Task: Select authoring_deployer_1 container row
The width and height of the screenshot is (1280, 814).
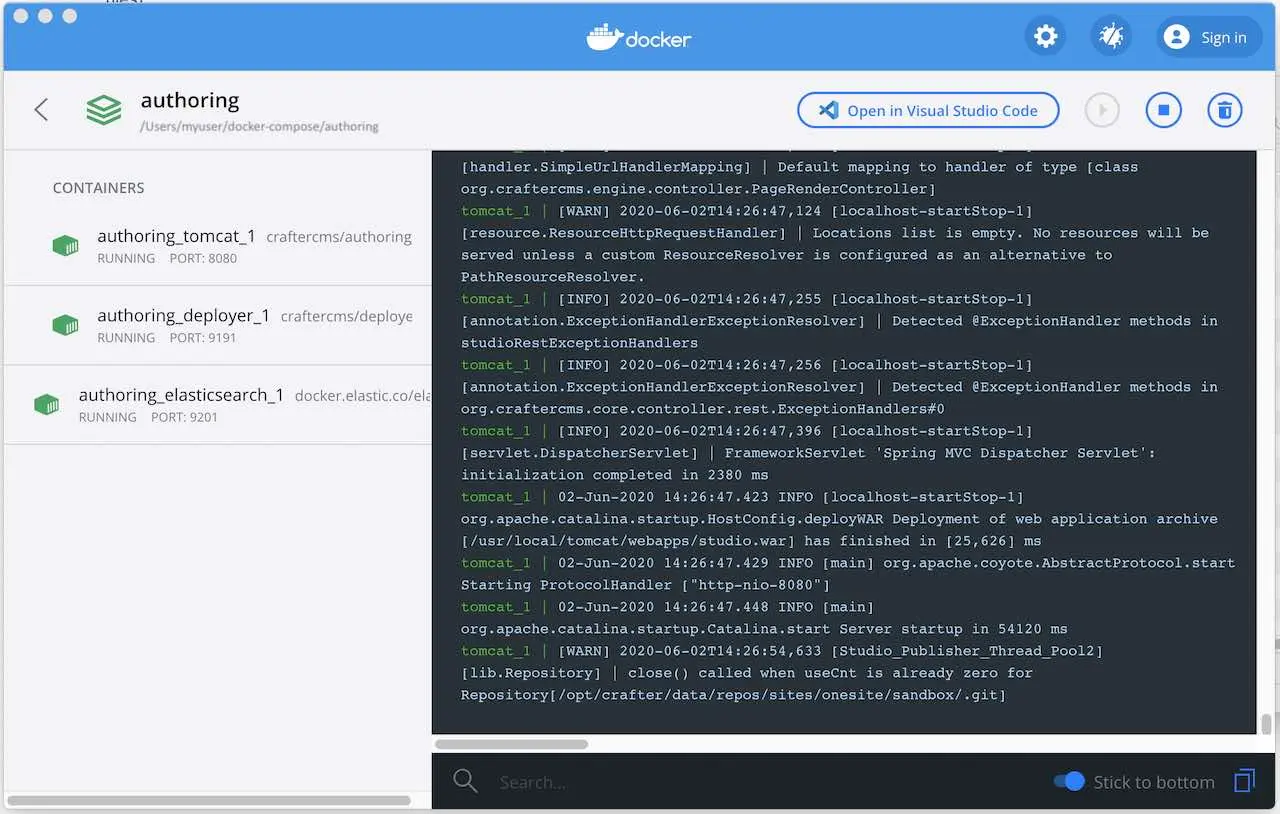Action: [217, 325]
